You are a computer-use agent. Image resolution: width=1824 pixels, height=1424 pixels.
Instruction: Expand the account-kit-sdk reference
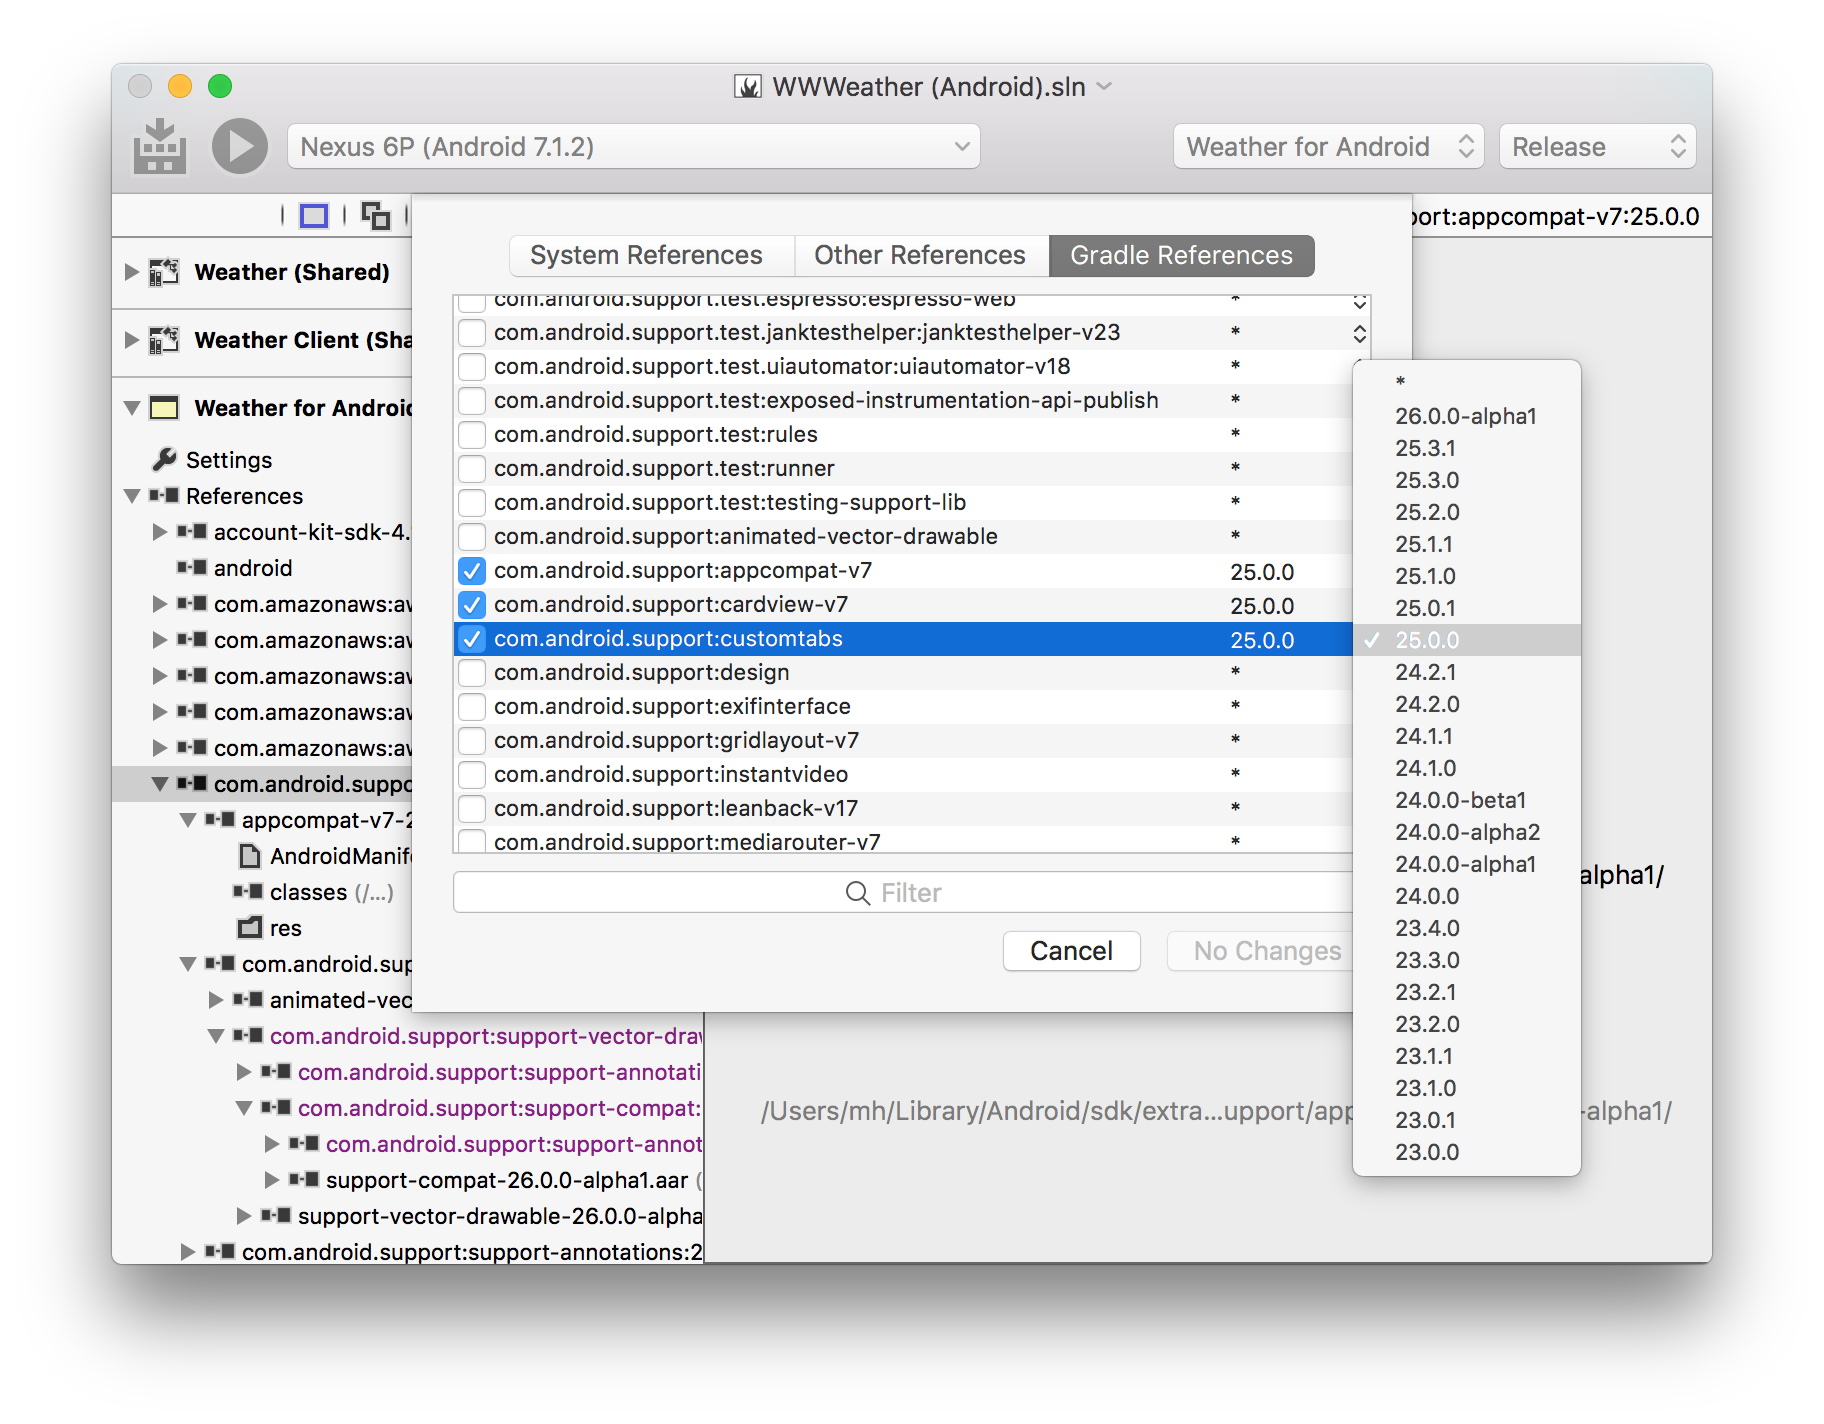click(x=159, y=532)
